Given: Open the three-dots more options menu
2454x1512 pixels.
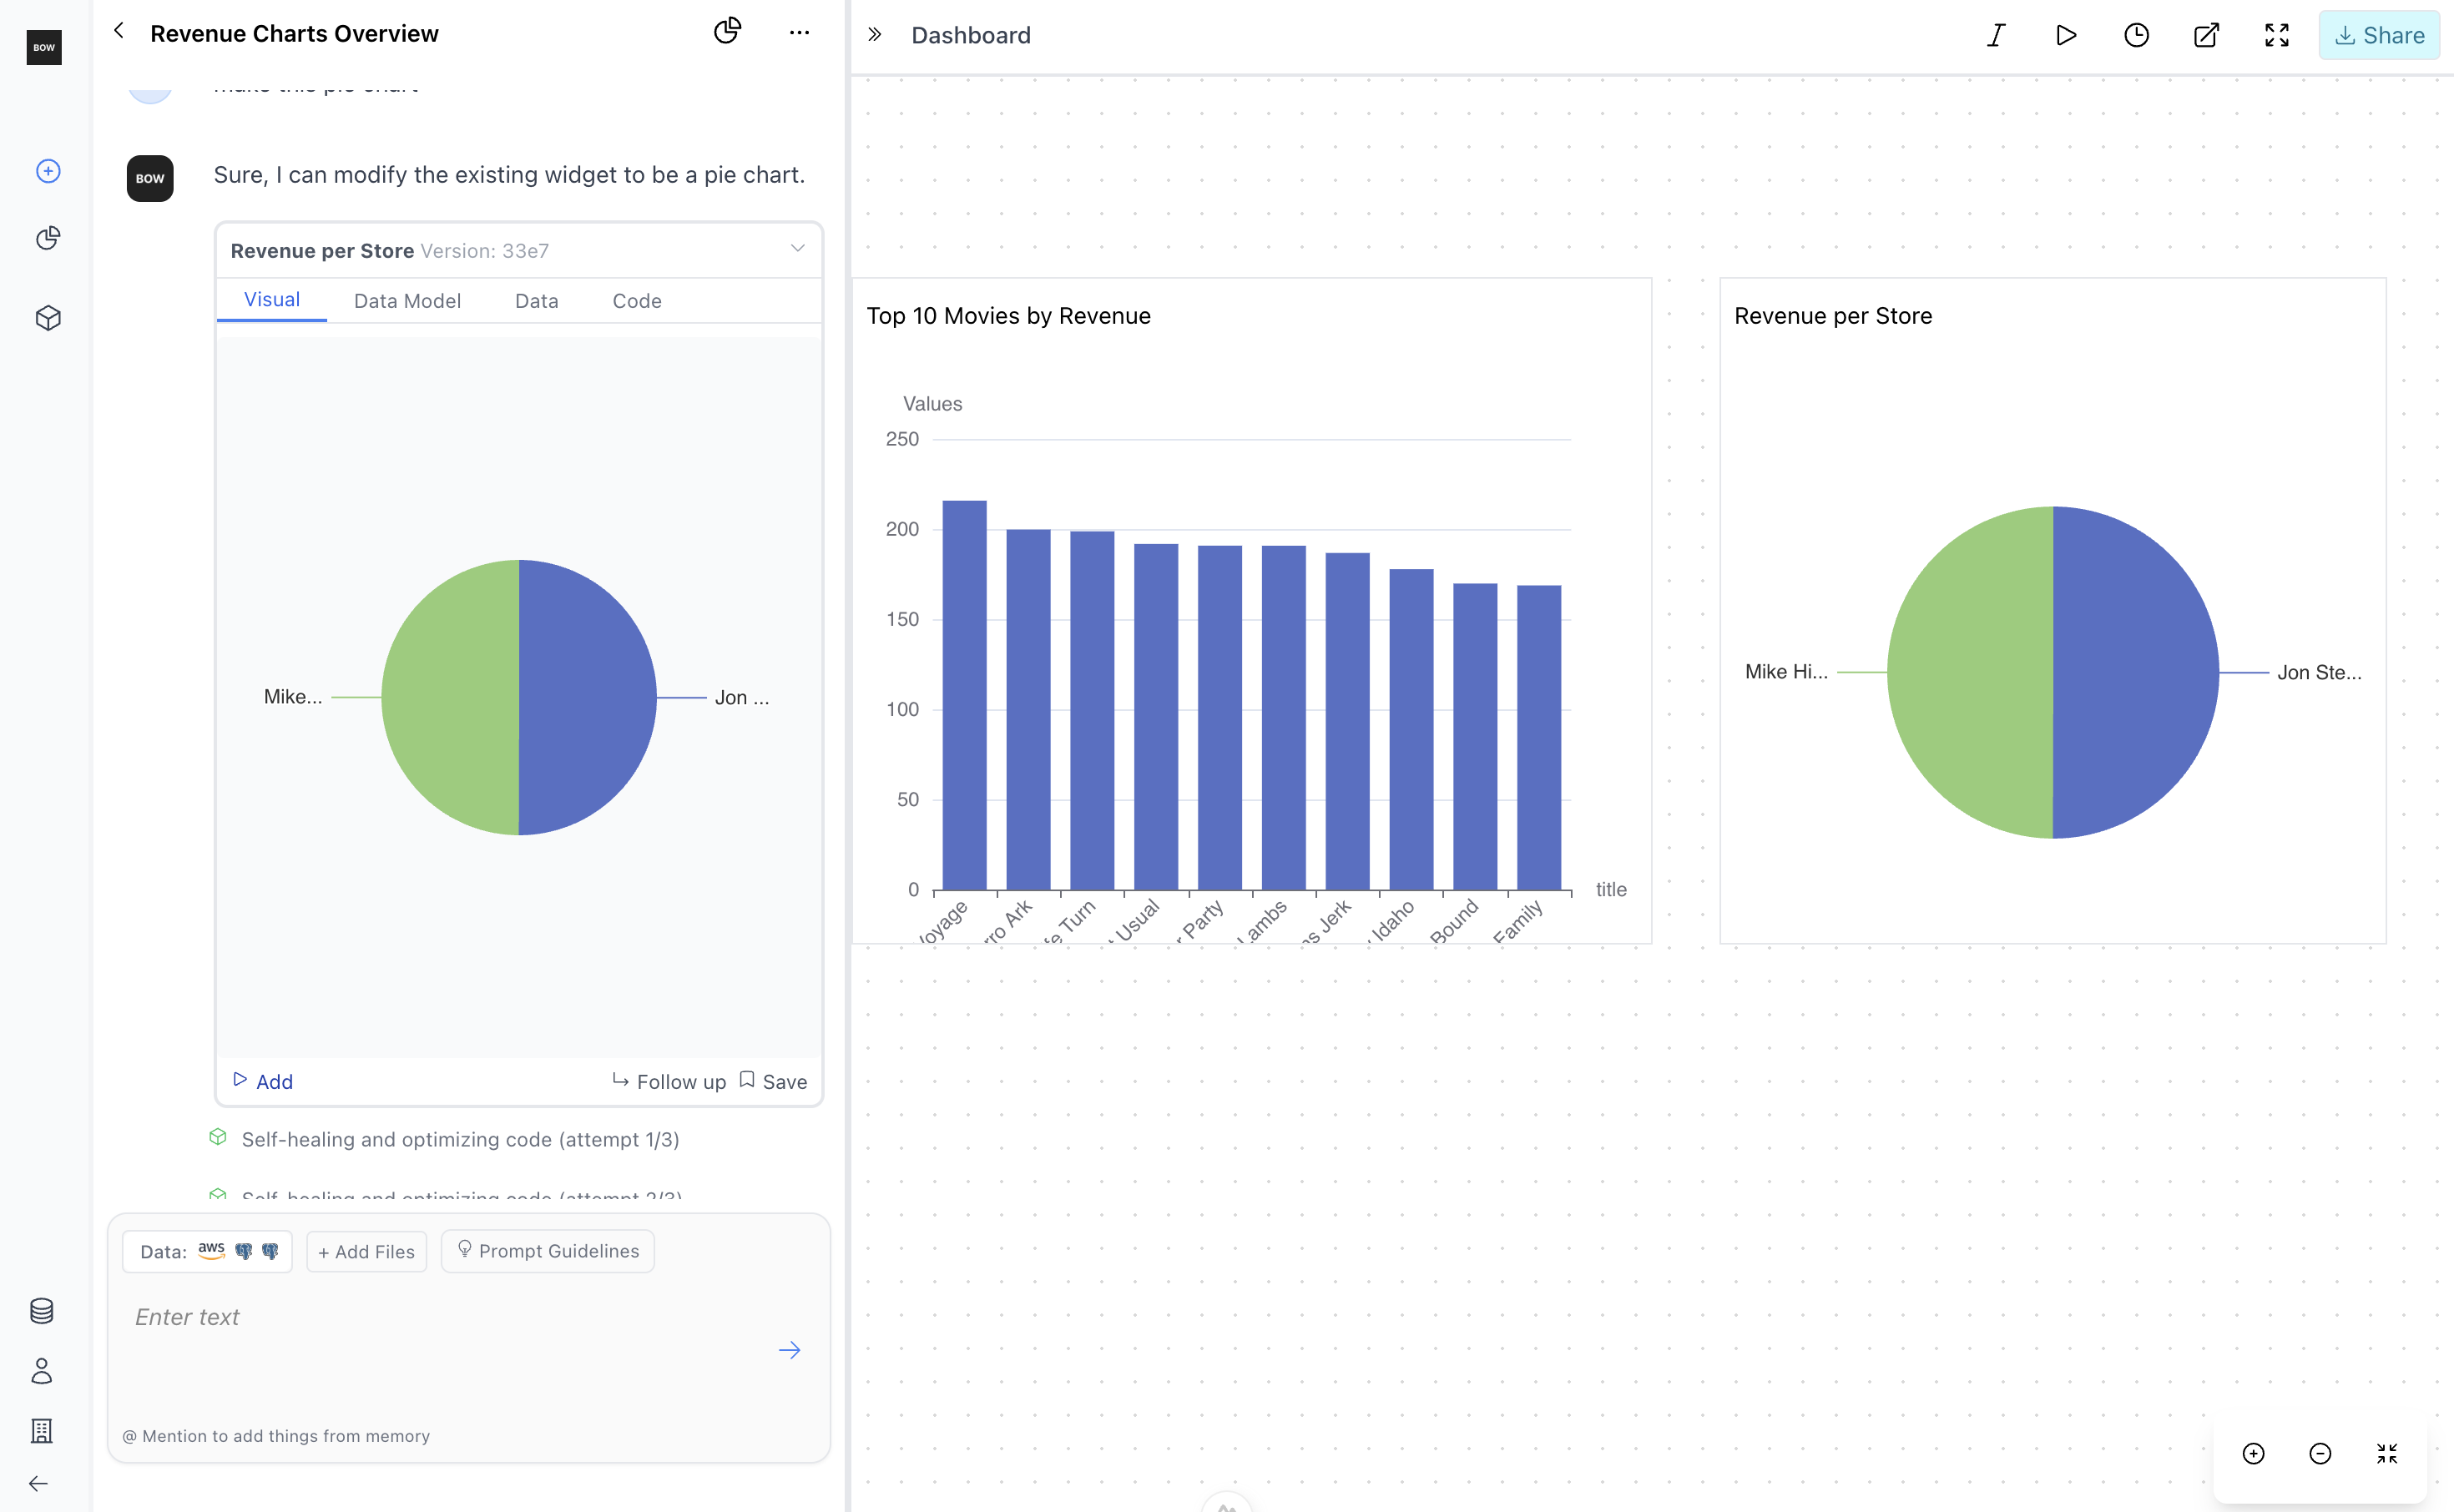Looking at the screenshot, I should coord(799,33).
